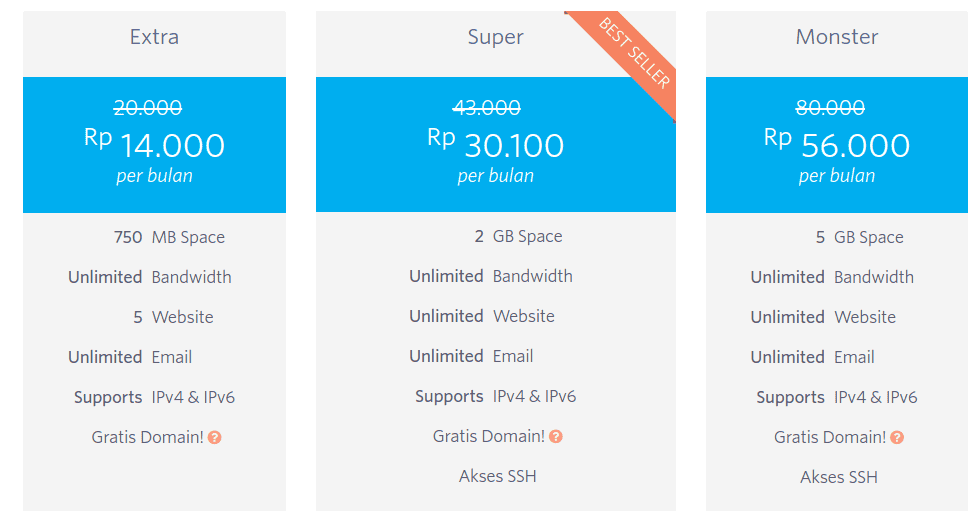
Task: Click Gratis Domain text in Monster plan
Action: click(830, 438)
